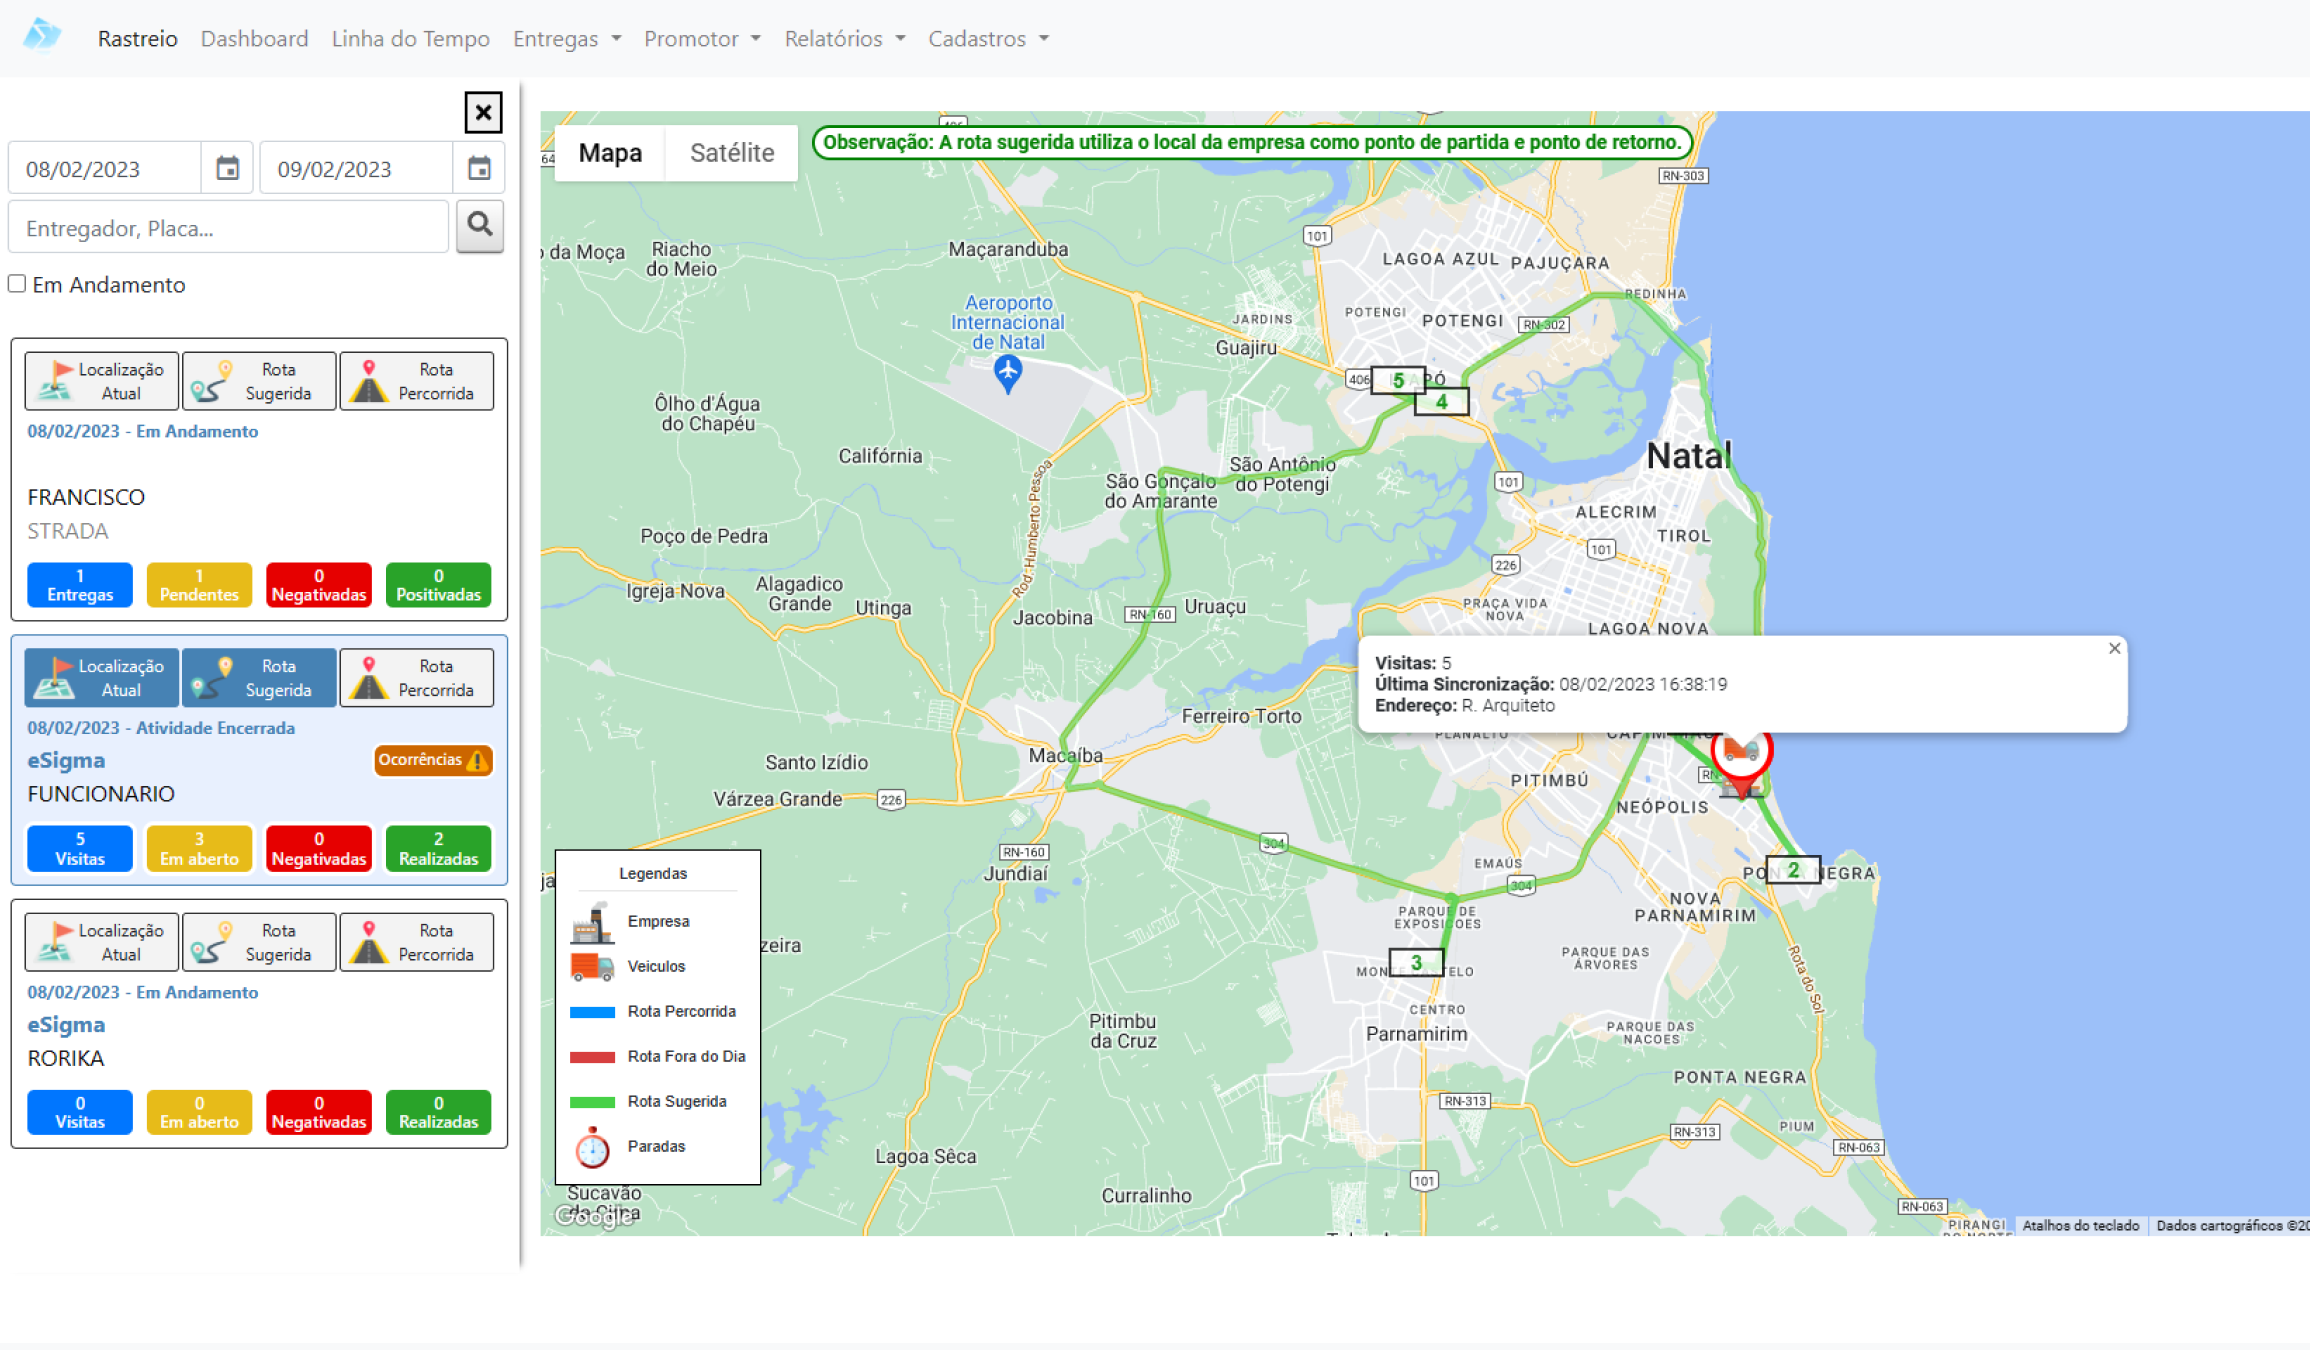Close the sidebar panel with the X icon
2310x1350 pixels.
pyautogui.click(x=483, y=112)
